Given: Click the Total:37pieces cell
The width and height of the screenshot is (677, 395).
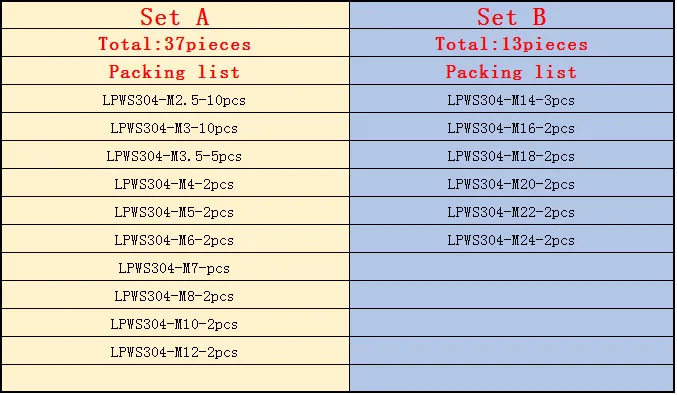Looking at the screenshot, I should tap(175, 43).
